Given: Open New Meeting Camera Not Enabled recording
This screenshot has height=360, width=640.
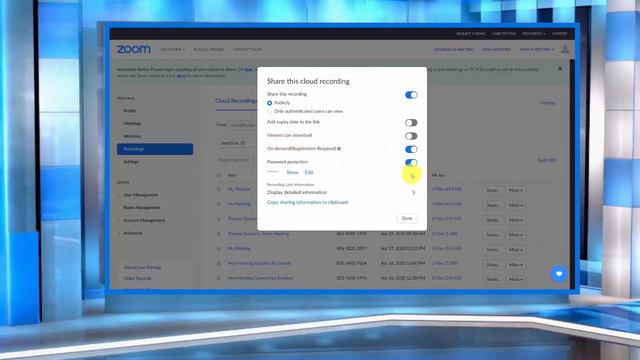Looking at the screenshot, I should [260, 278].
